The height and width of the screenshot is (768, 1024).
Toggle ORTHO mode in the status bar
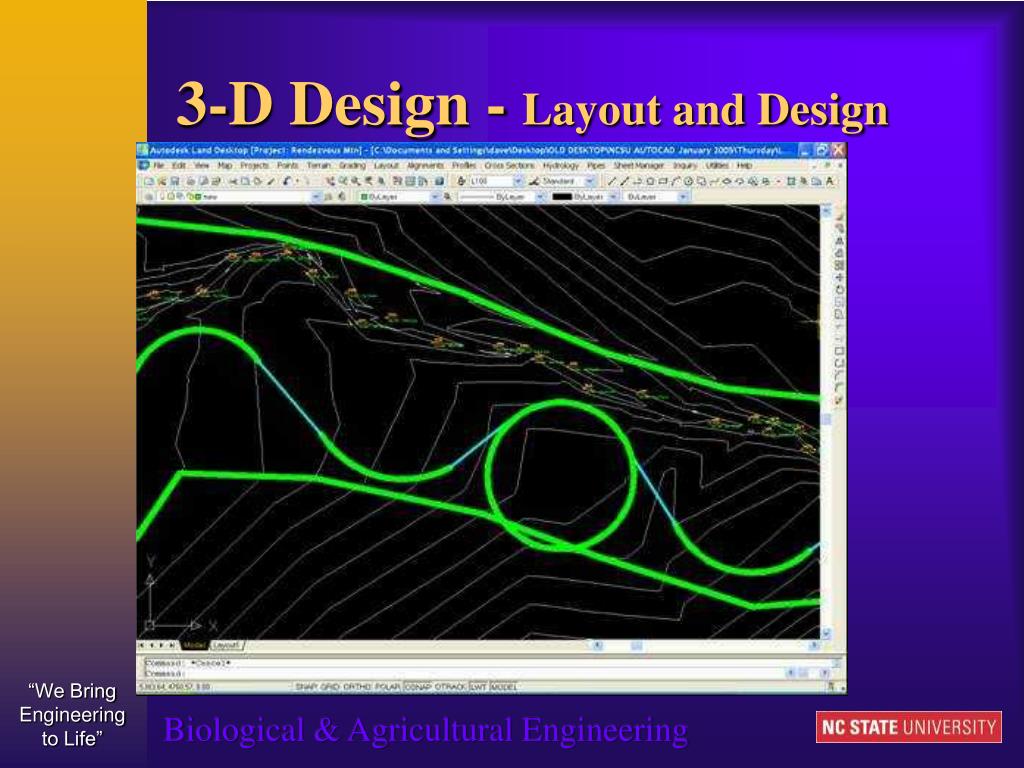point(357,686)
